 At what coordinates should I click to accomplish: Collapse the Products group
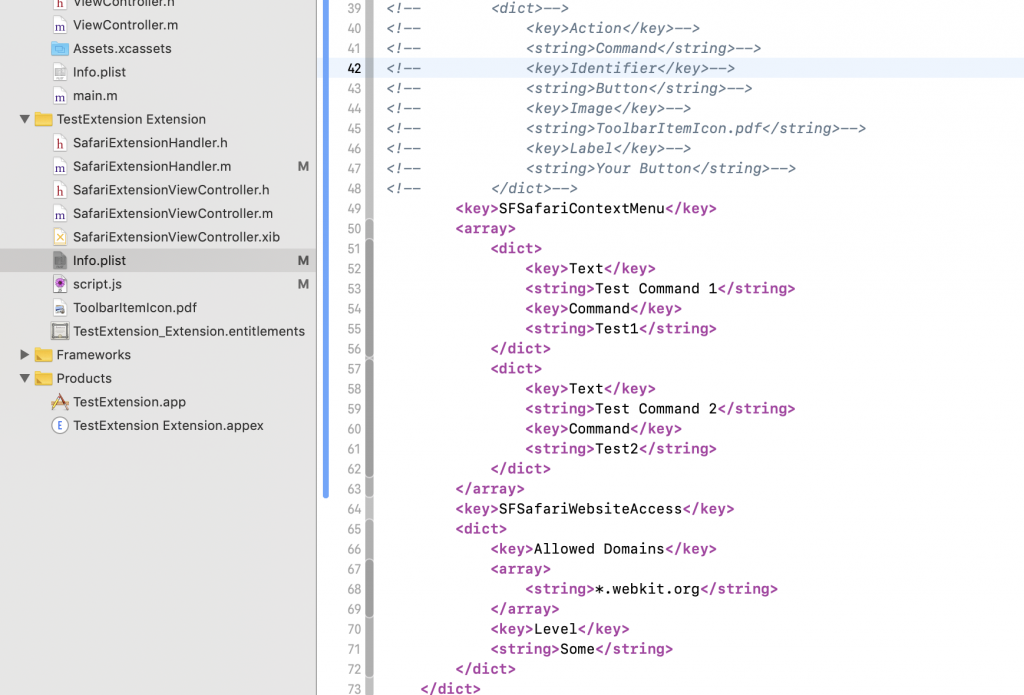point(25,378)
